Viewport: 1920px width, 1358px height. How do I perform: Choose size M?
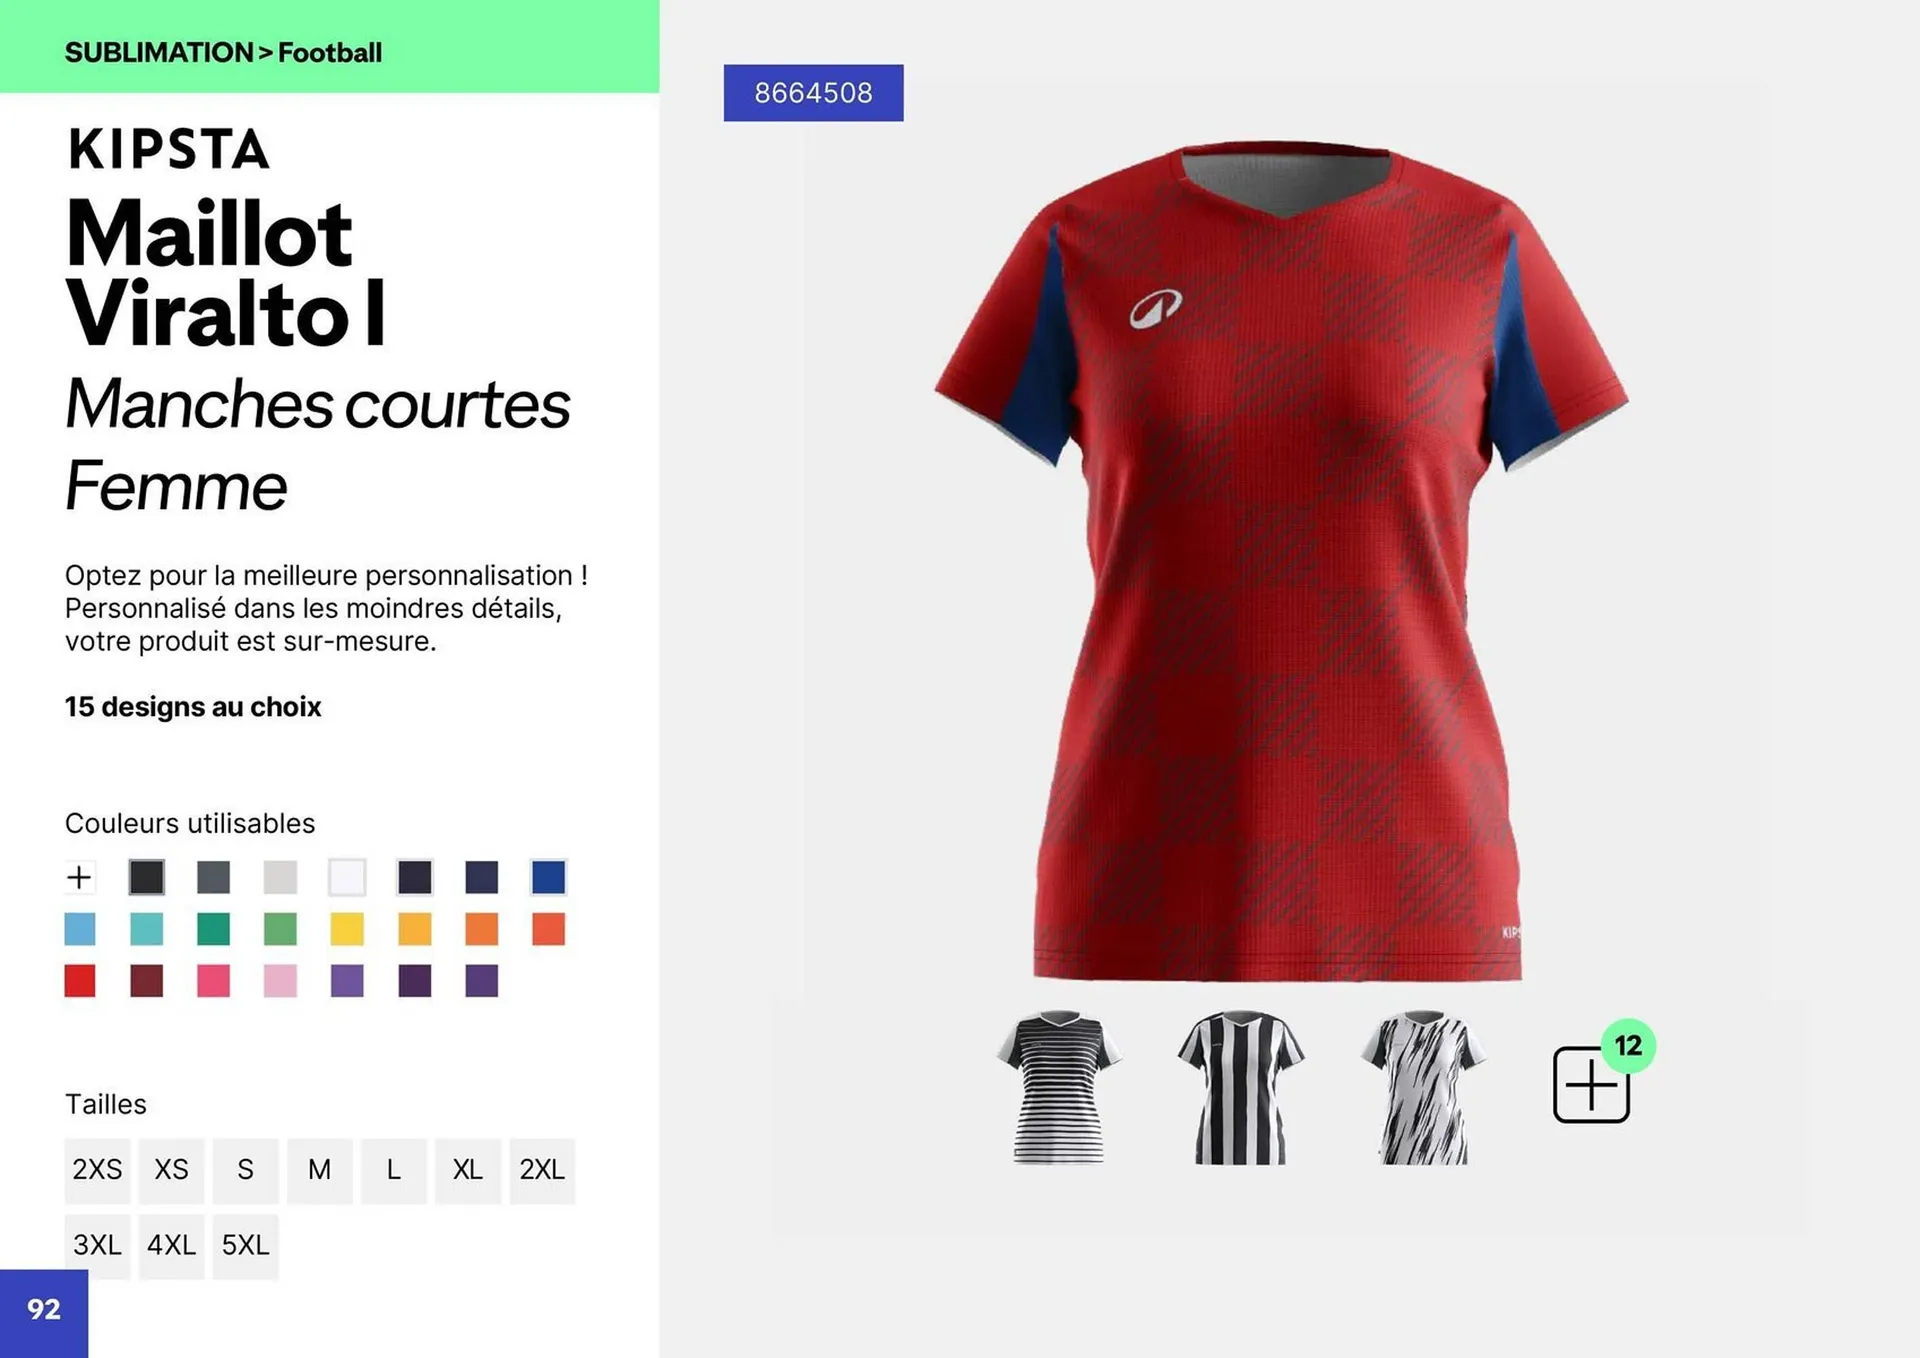[320, 1170]
